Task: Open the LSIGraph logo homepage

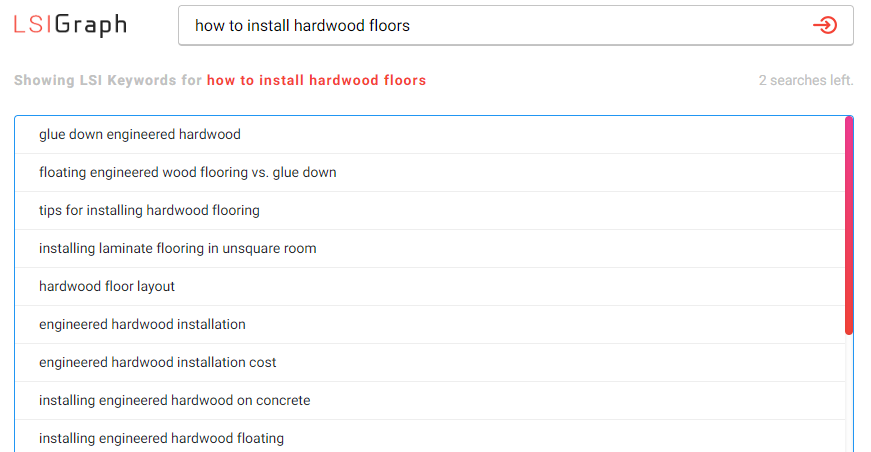Action: click(x=71, y=25)
